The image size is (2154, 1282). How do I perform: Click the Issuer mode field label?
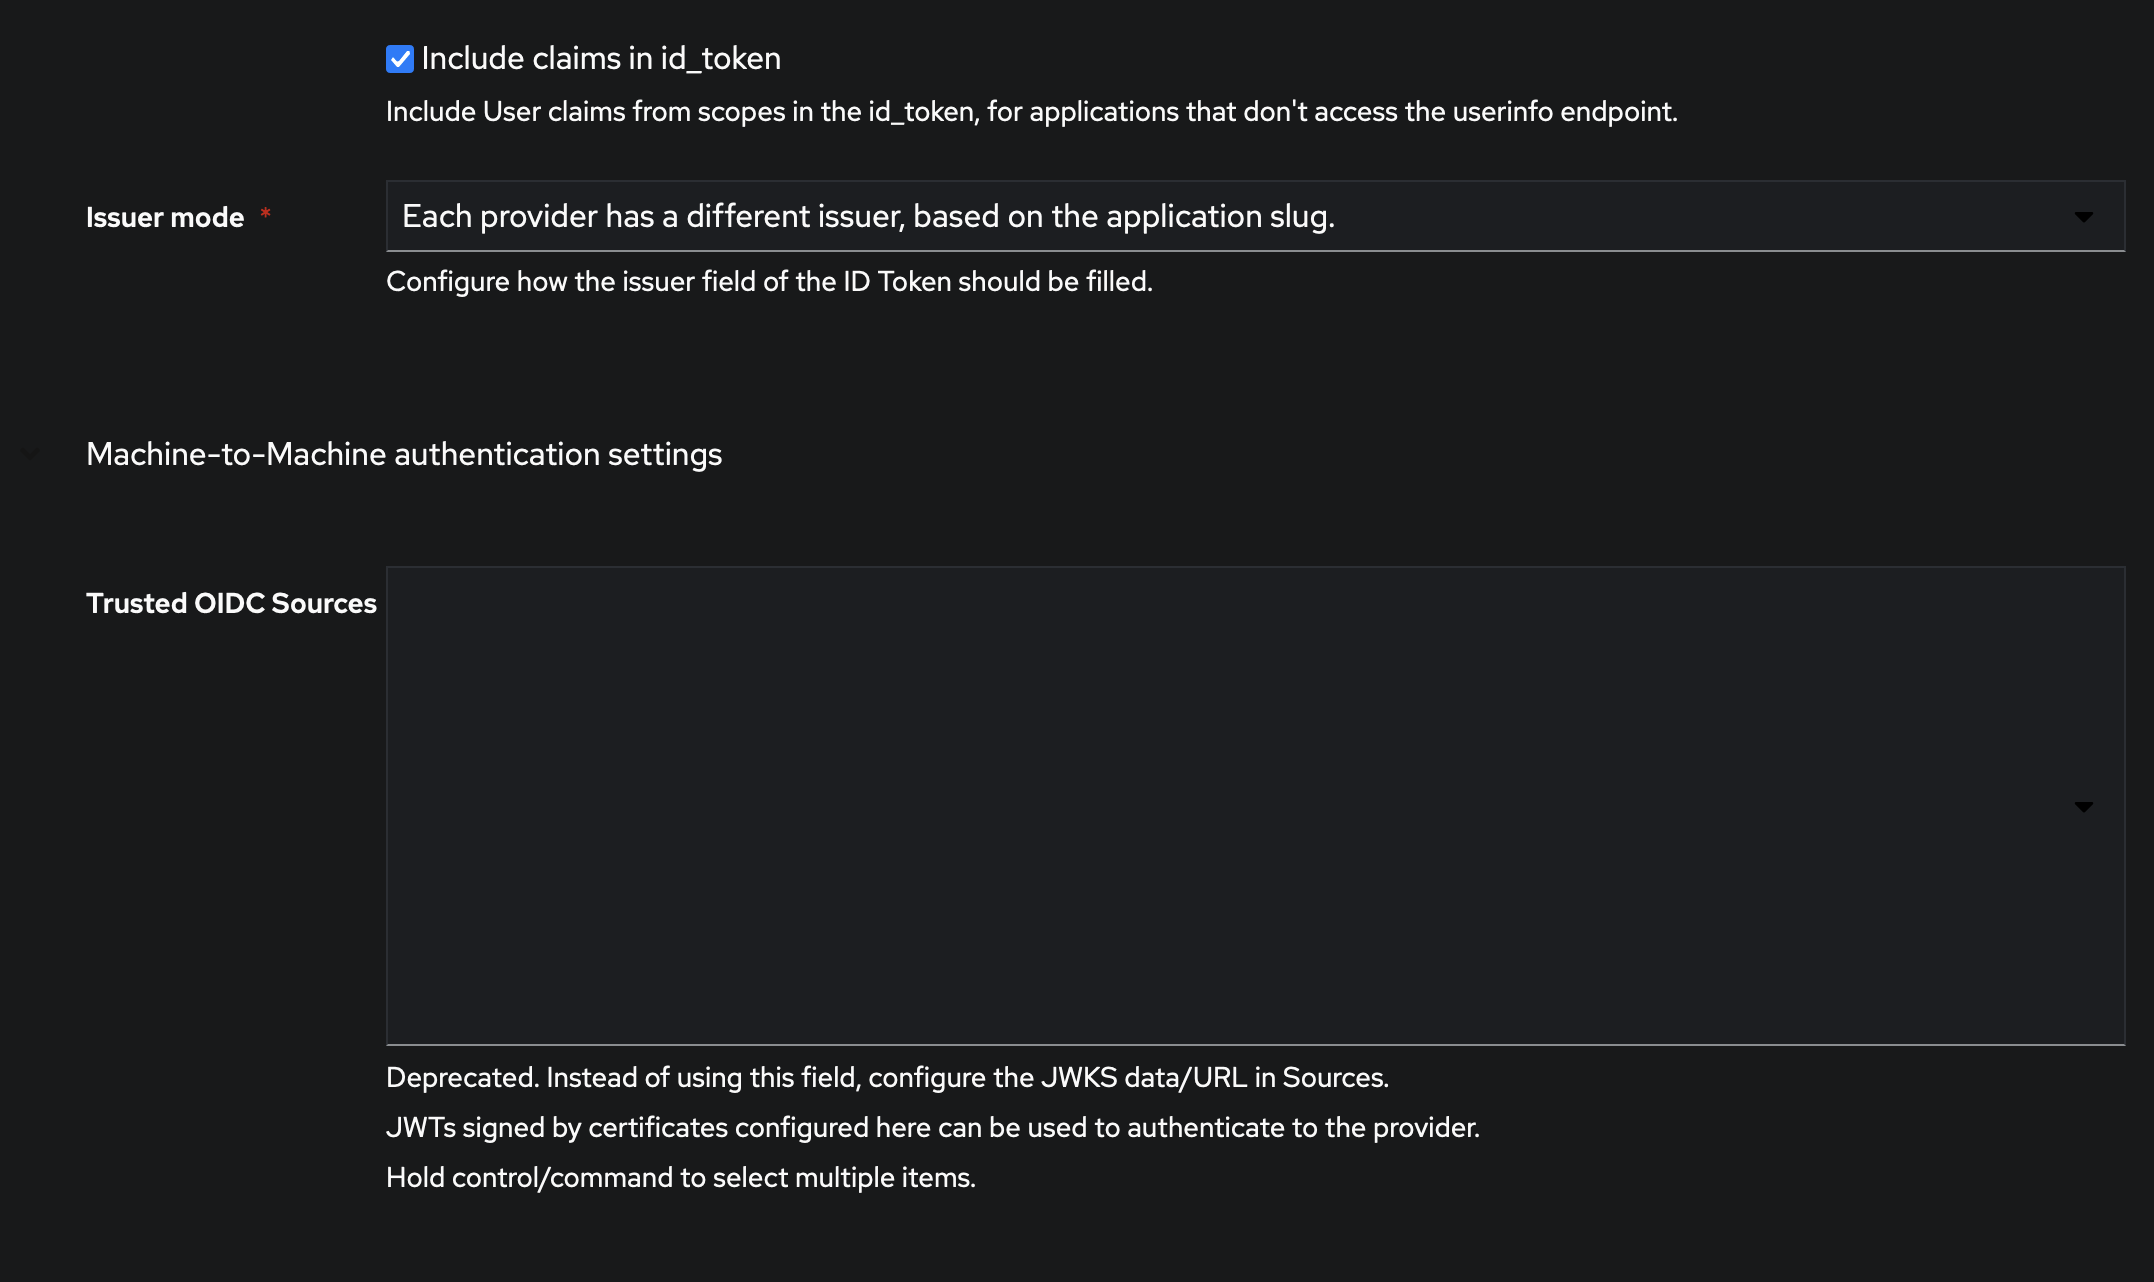(164, 216)
